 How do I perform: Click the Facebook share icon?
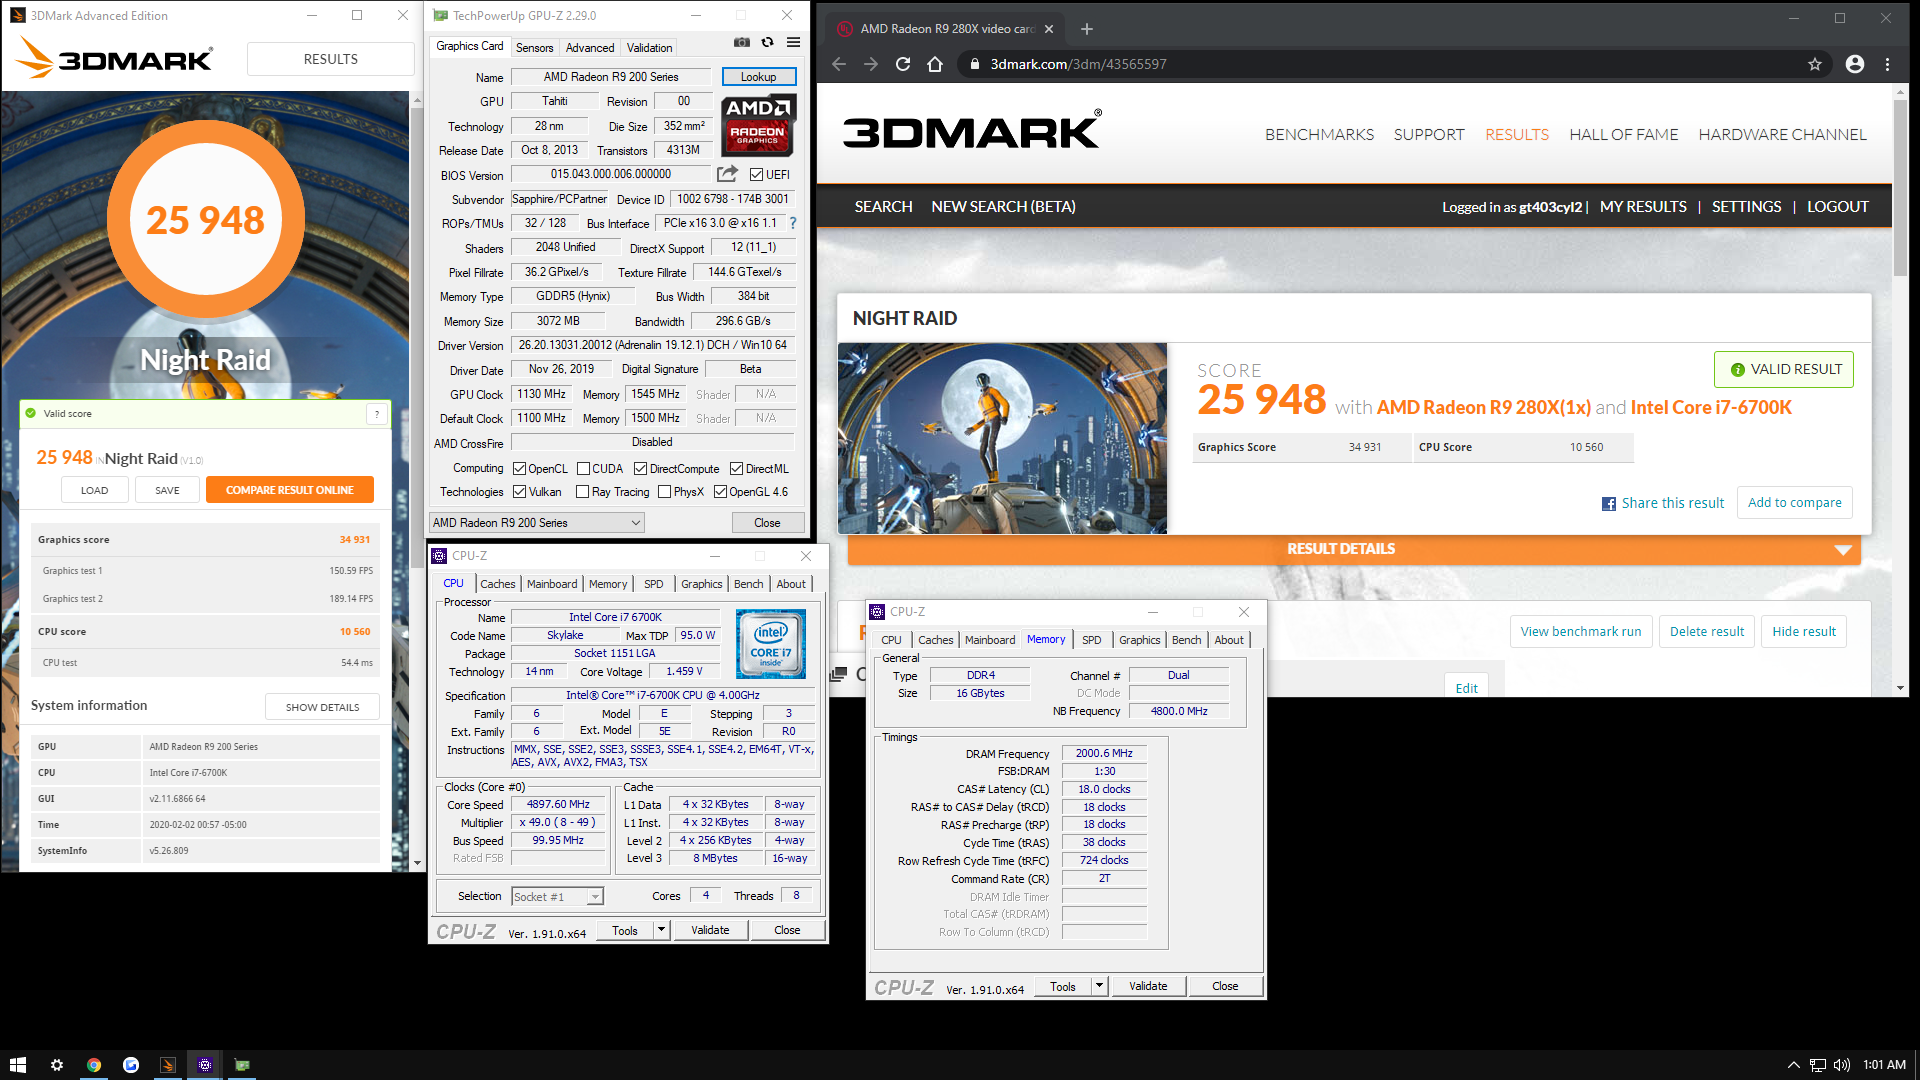pos(1609,504)
